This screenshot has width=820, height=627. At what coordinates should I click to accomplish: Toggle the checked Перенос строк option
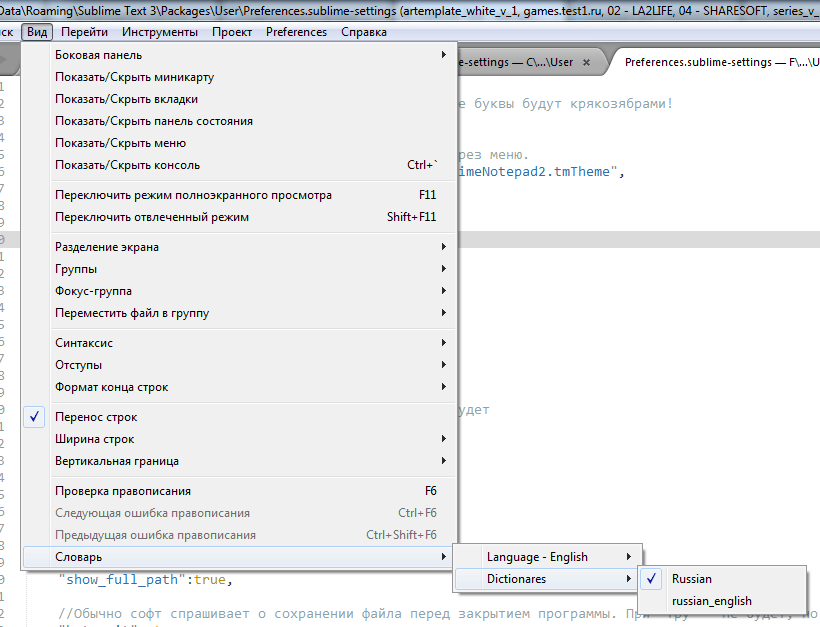pos(96,417)
